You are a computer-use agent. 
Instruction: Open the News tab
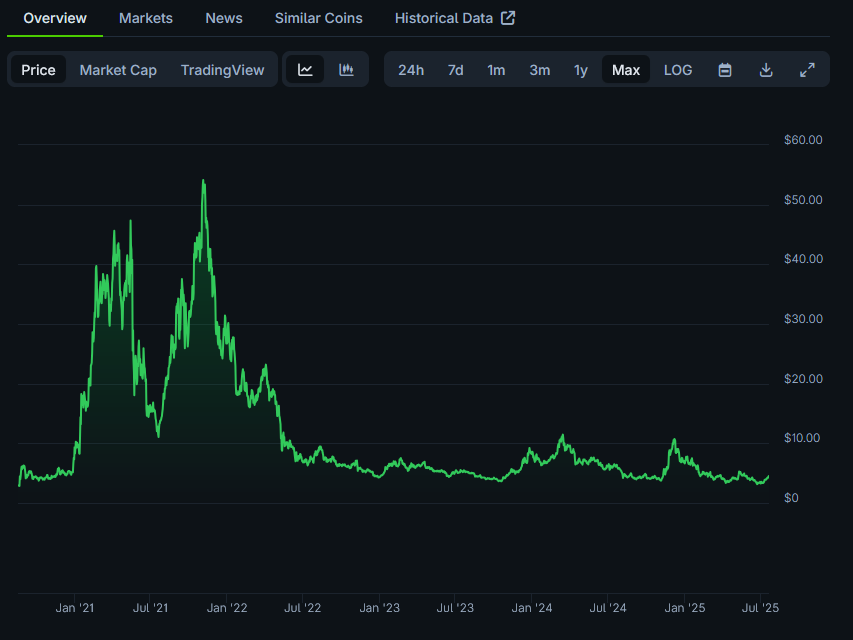coord(224,18)
